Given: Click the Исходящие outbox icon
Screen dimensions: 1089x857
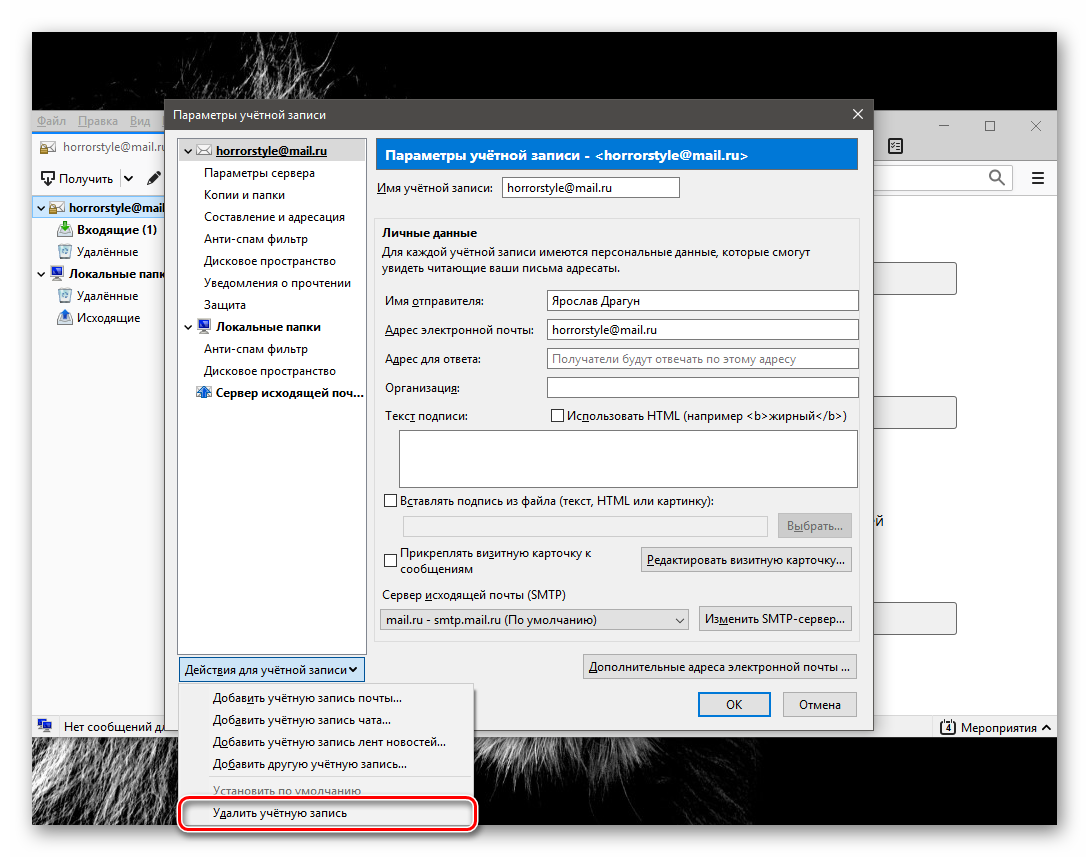Looking at the screenshot, I should coord(65,317).
